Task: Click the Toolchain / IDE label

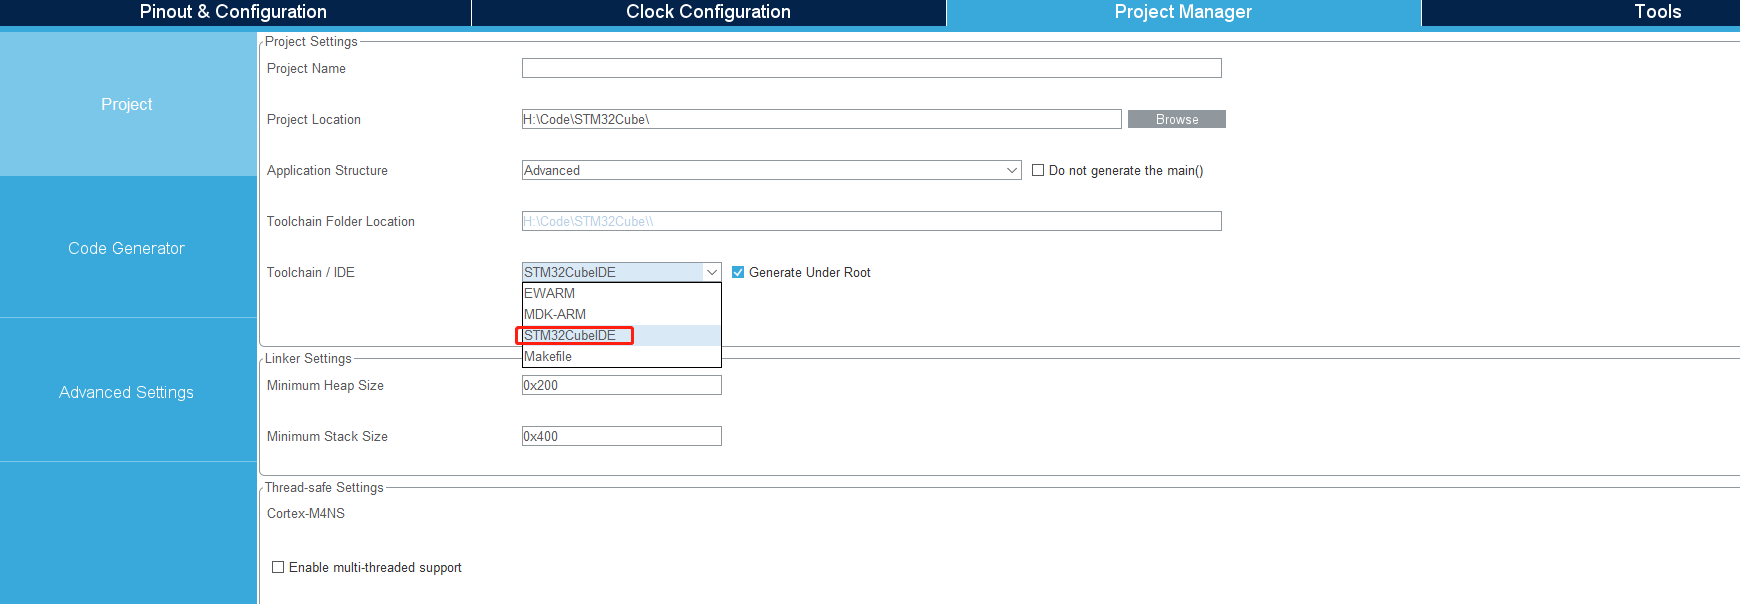Action: 311,272
